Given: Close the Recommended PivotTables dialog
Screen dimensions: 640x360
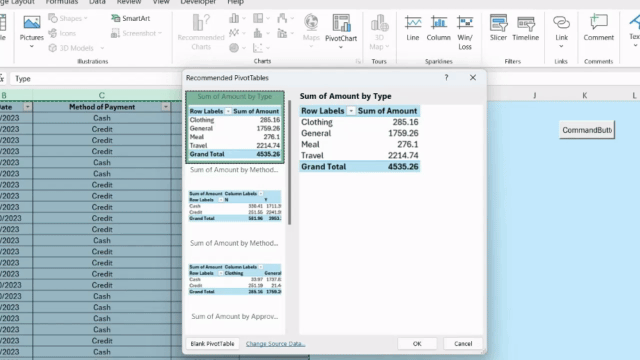Looking at the screenshot, I should pos(473,78).
